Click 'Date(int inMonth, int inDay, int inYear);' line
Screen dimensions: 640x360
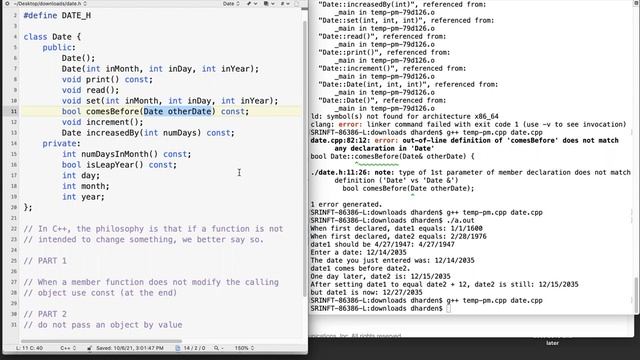(160, 69)
